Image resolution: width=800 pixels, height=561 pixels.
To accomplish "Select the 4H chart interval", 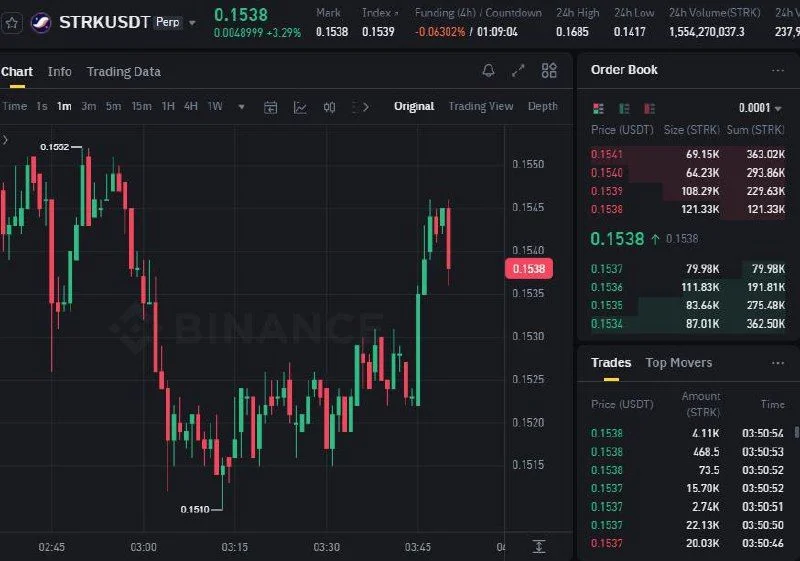I will pyautogui.click(x=190, y=106).
